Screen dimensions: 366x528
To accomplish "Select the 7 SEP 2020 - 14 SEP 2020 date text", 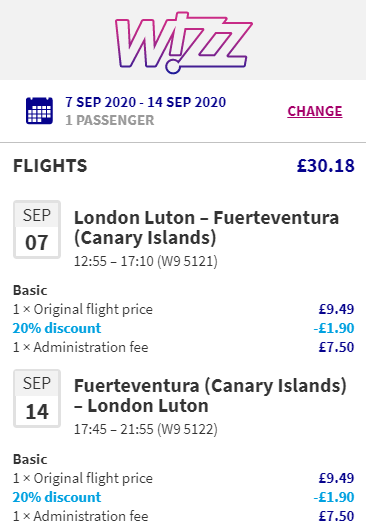I will pyautogui.click(x=145, y=102).
